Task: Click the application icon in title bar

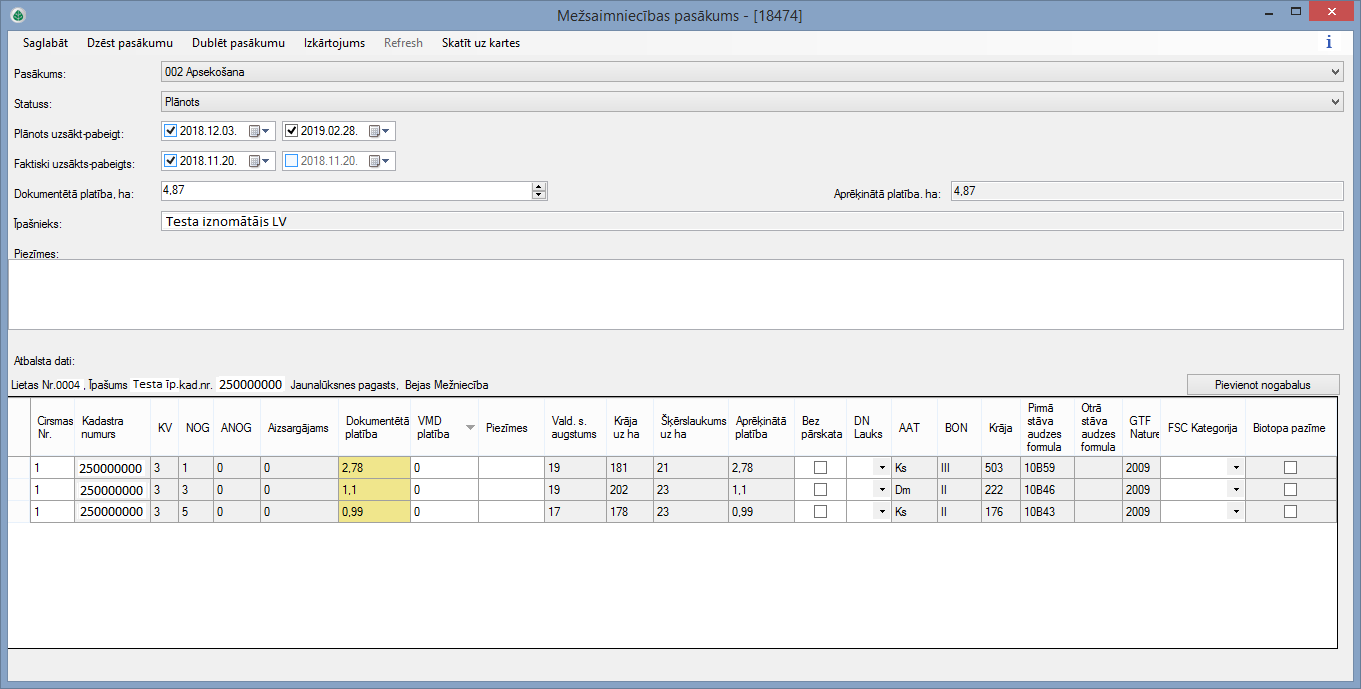Action: (17, 15)
